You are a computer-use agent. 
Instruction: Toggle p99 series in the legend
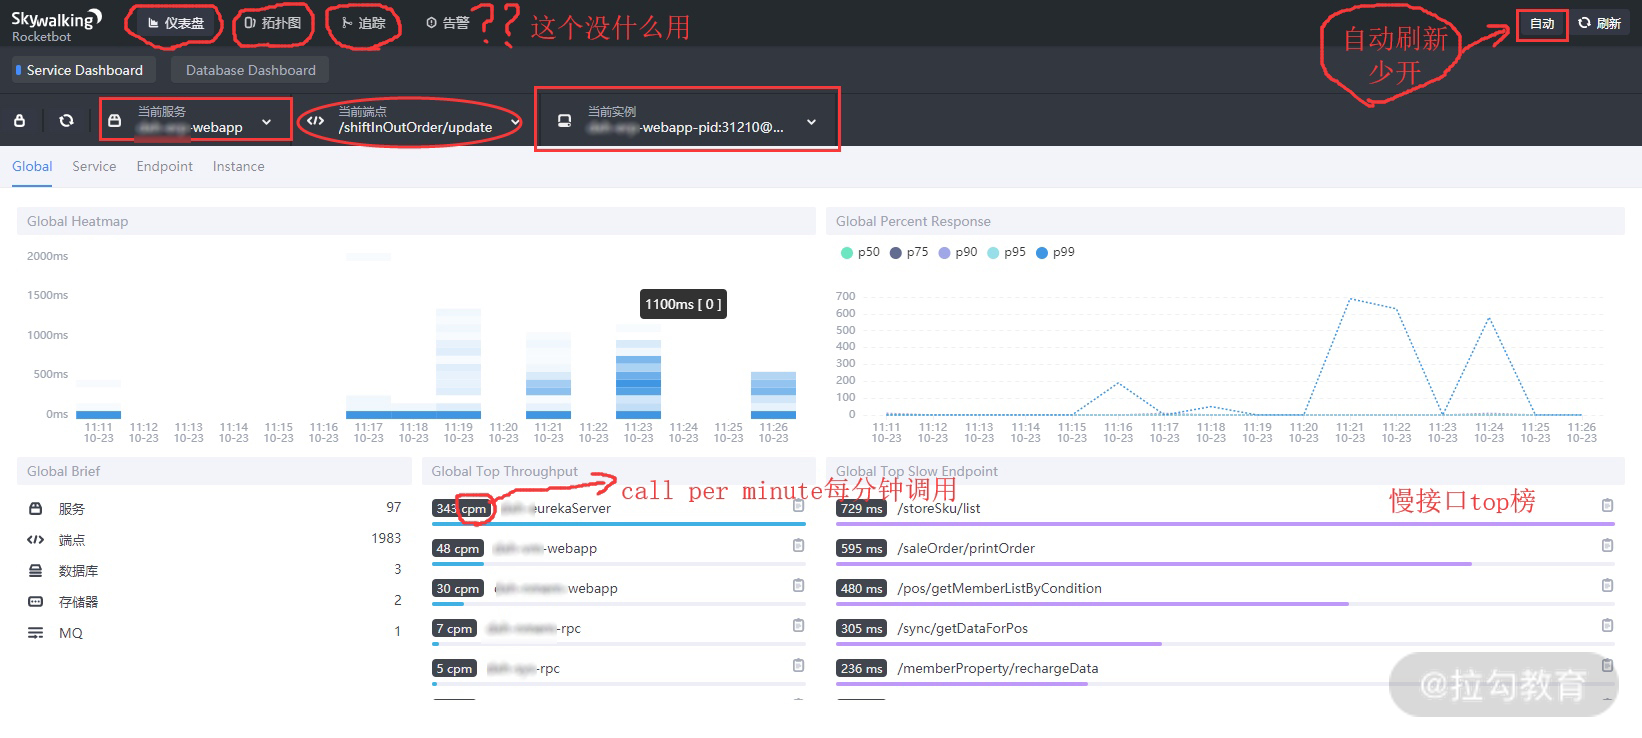coord(1054,253)
